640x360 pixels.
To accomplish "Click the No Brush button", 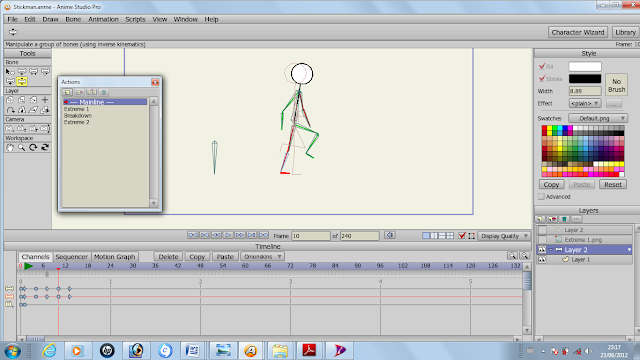I will [616, 85].
